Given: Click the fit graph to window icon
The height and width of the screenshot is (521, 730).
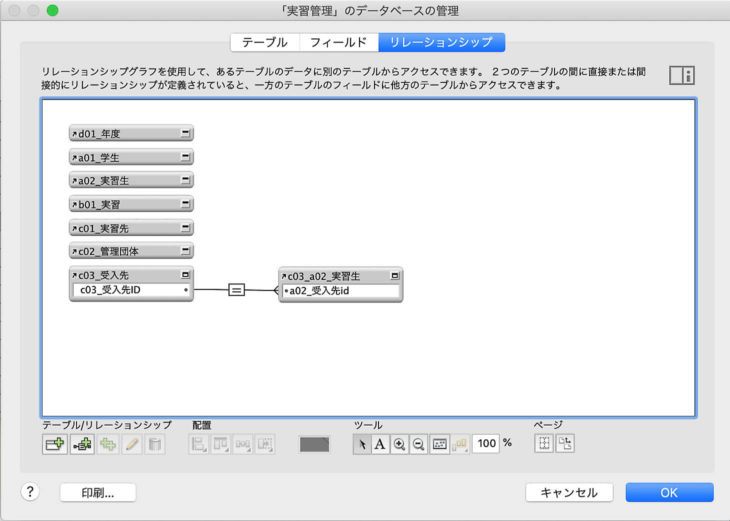Looking at the screenshot, I should pos(439,444).
